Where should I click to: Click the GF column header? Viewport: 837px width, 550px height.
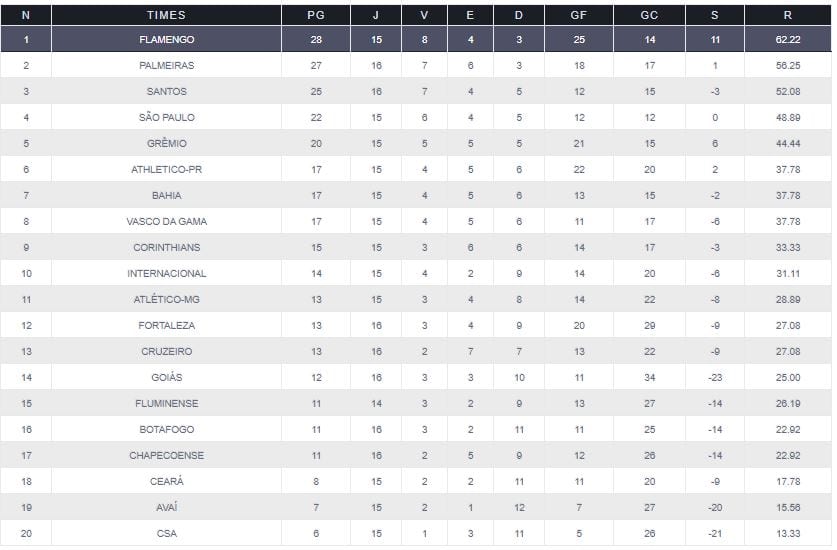pos(578,15)
